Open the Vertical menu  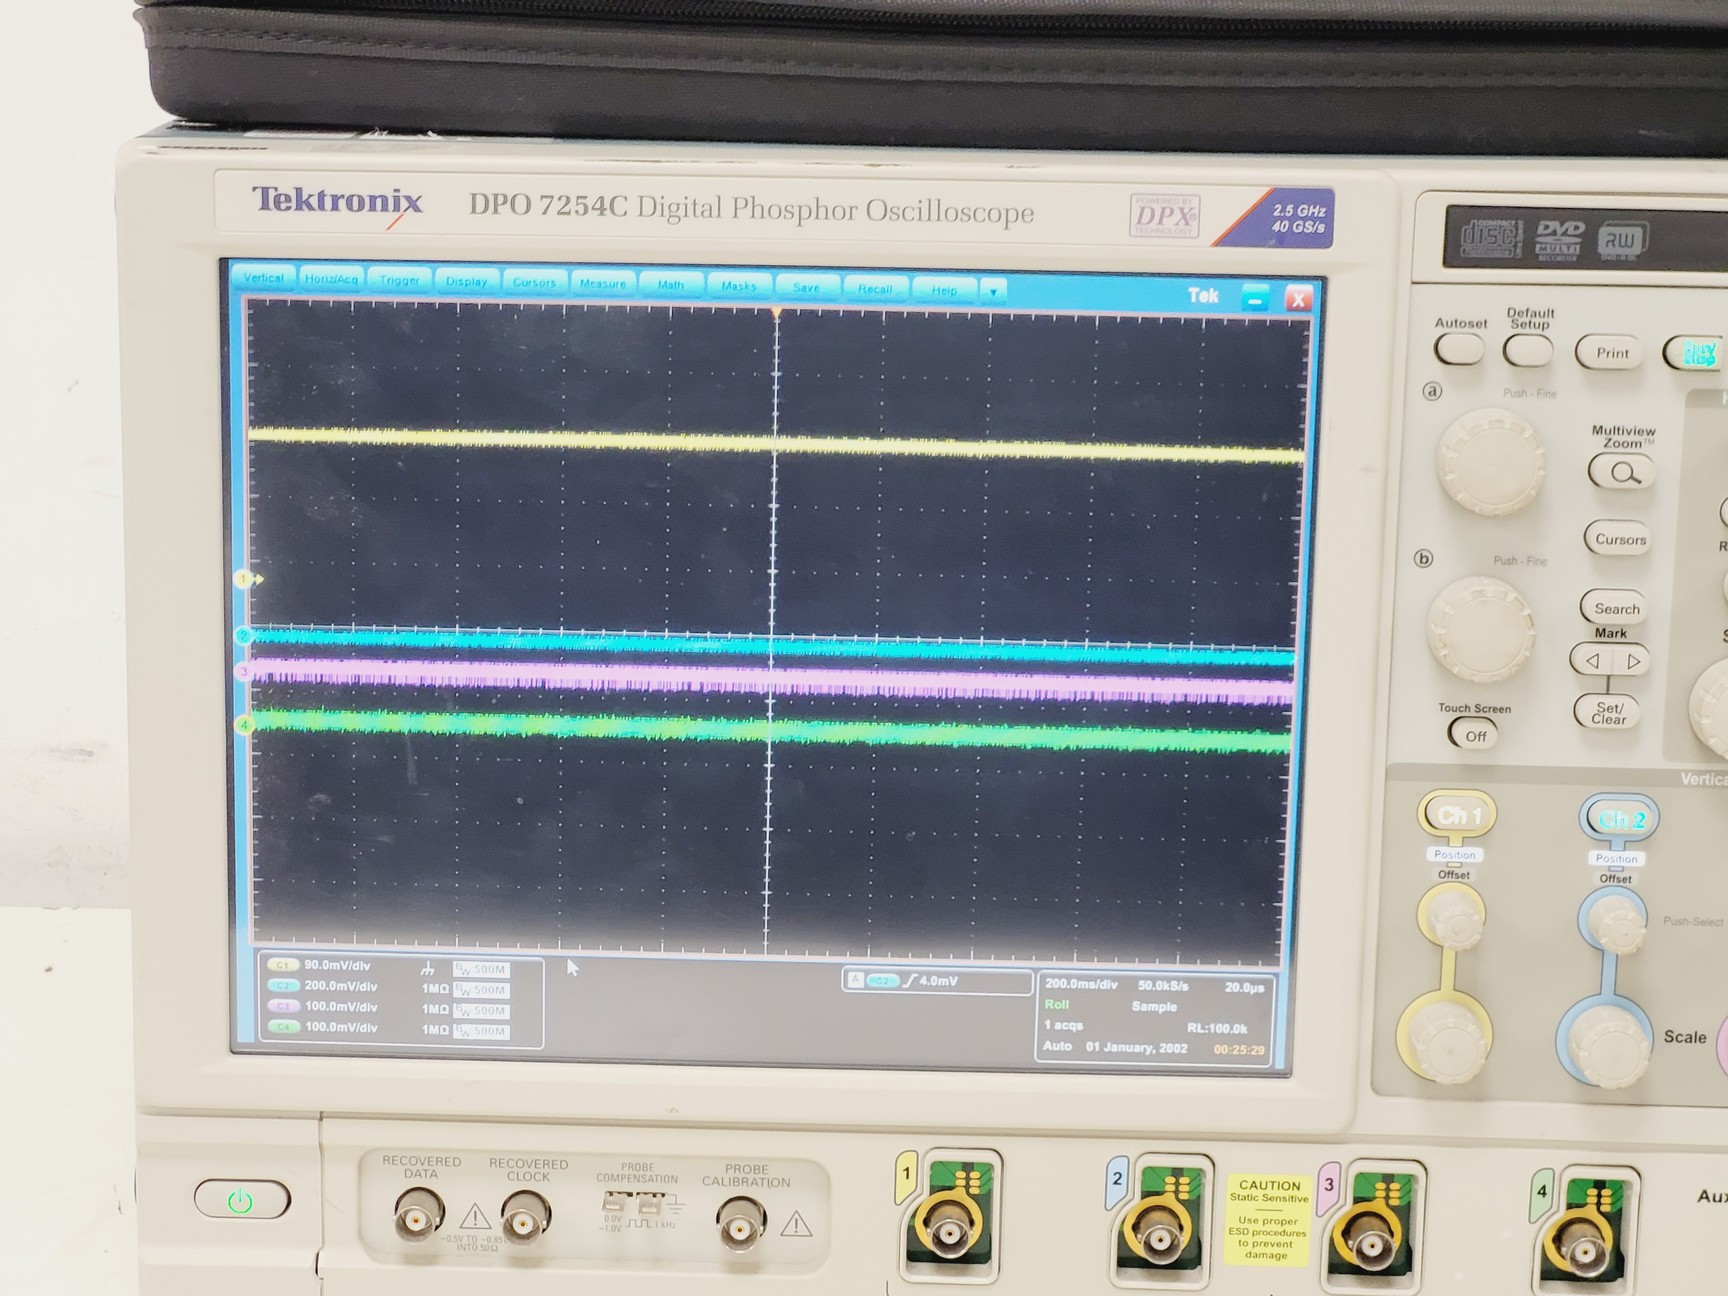coord(263,278)
